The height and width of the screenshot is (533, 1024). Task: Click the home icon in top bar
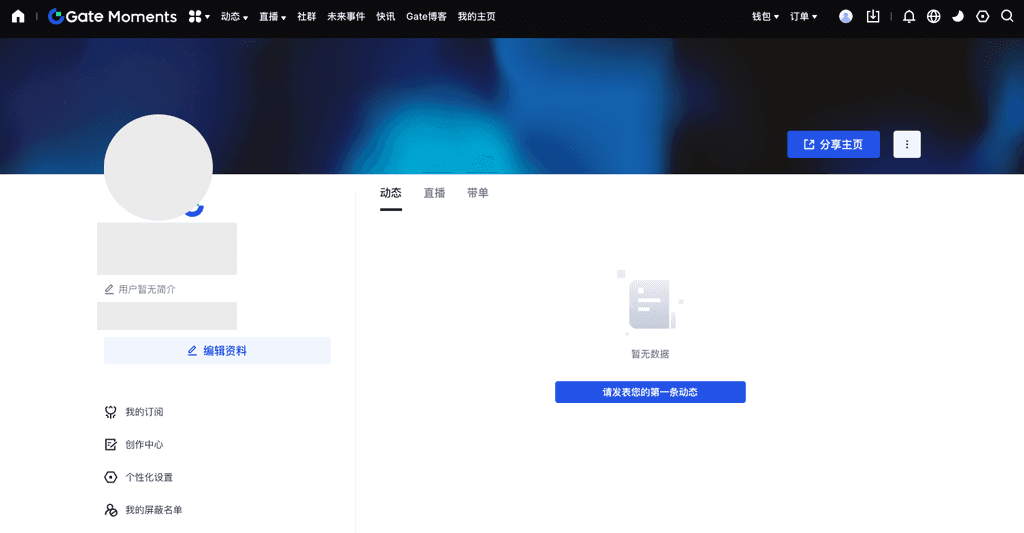(18, 17)
